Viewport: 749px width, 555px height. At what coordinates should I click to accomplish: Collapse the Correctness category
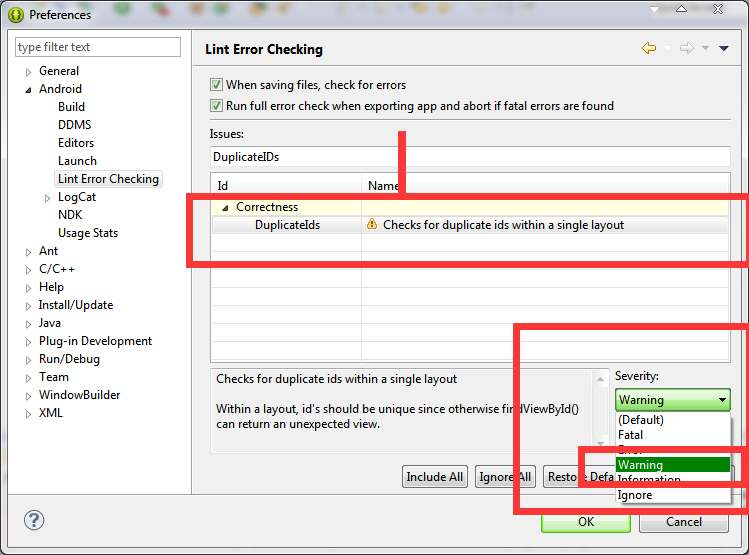[225, 208]
